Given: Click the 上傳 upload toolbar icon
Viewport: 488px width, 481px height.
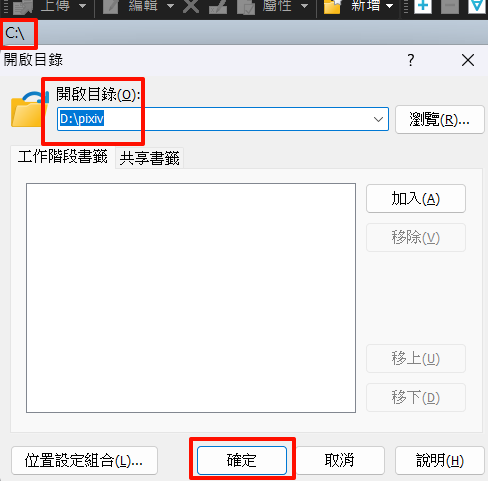Looking at the screenshot, I should [x=23, y=7].
